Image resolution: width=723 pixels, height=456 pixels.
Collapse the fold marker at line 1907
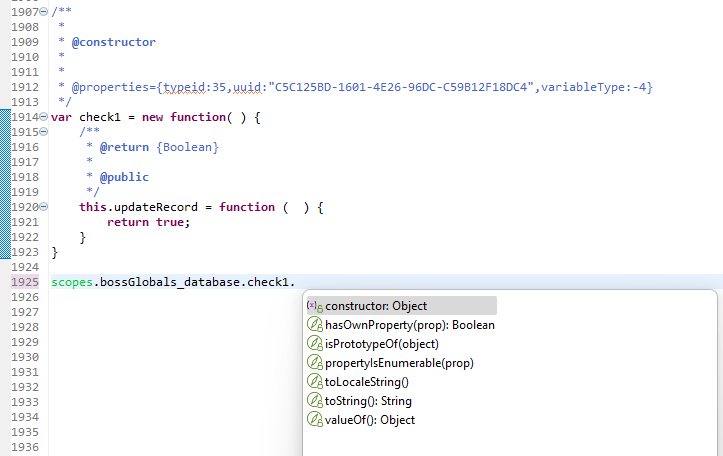click(x=43, y=12)
